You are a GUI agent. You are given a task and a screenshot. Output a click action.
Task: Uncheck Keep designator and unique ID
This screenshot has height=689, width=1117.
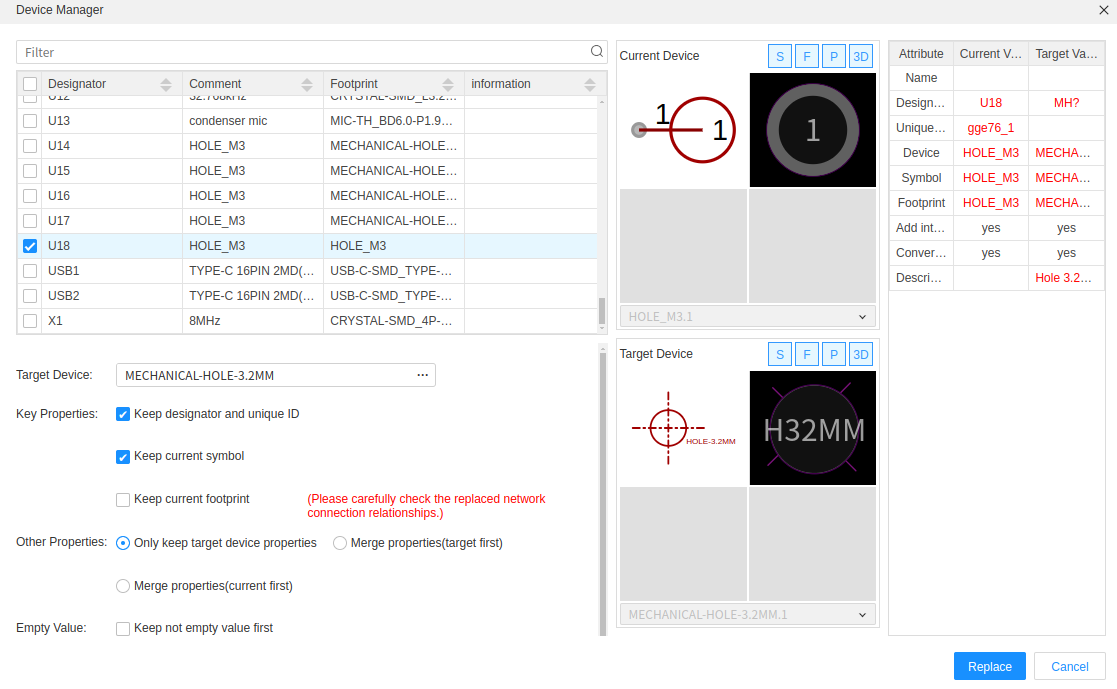tap(123, 414)
